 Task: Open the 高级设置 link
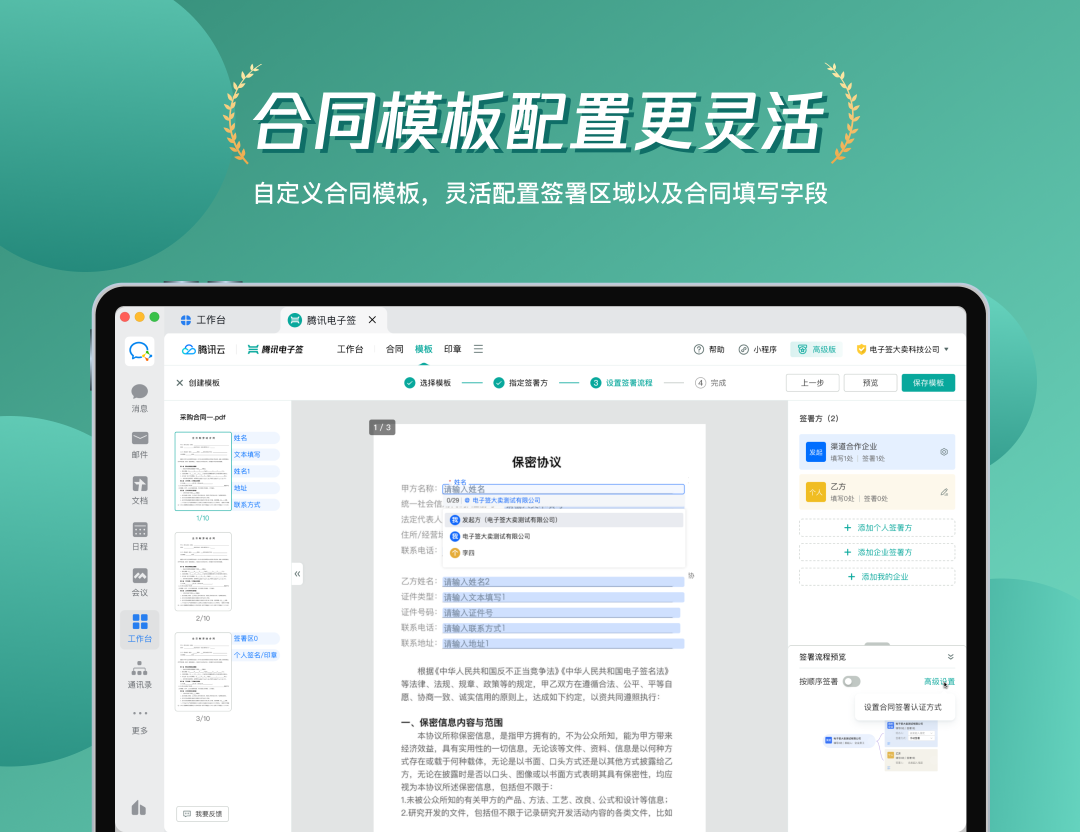pyautogui.click(x=939, y=681)
